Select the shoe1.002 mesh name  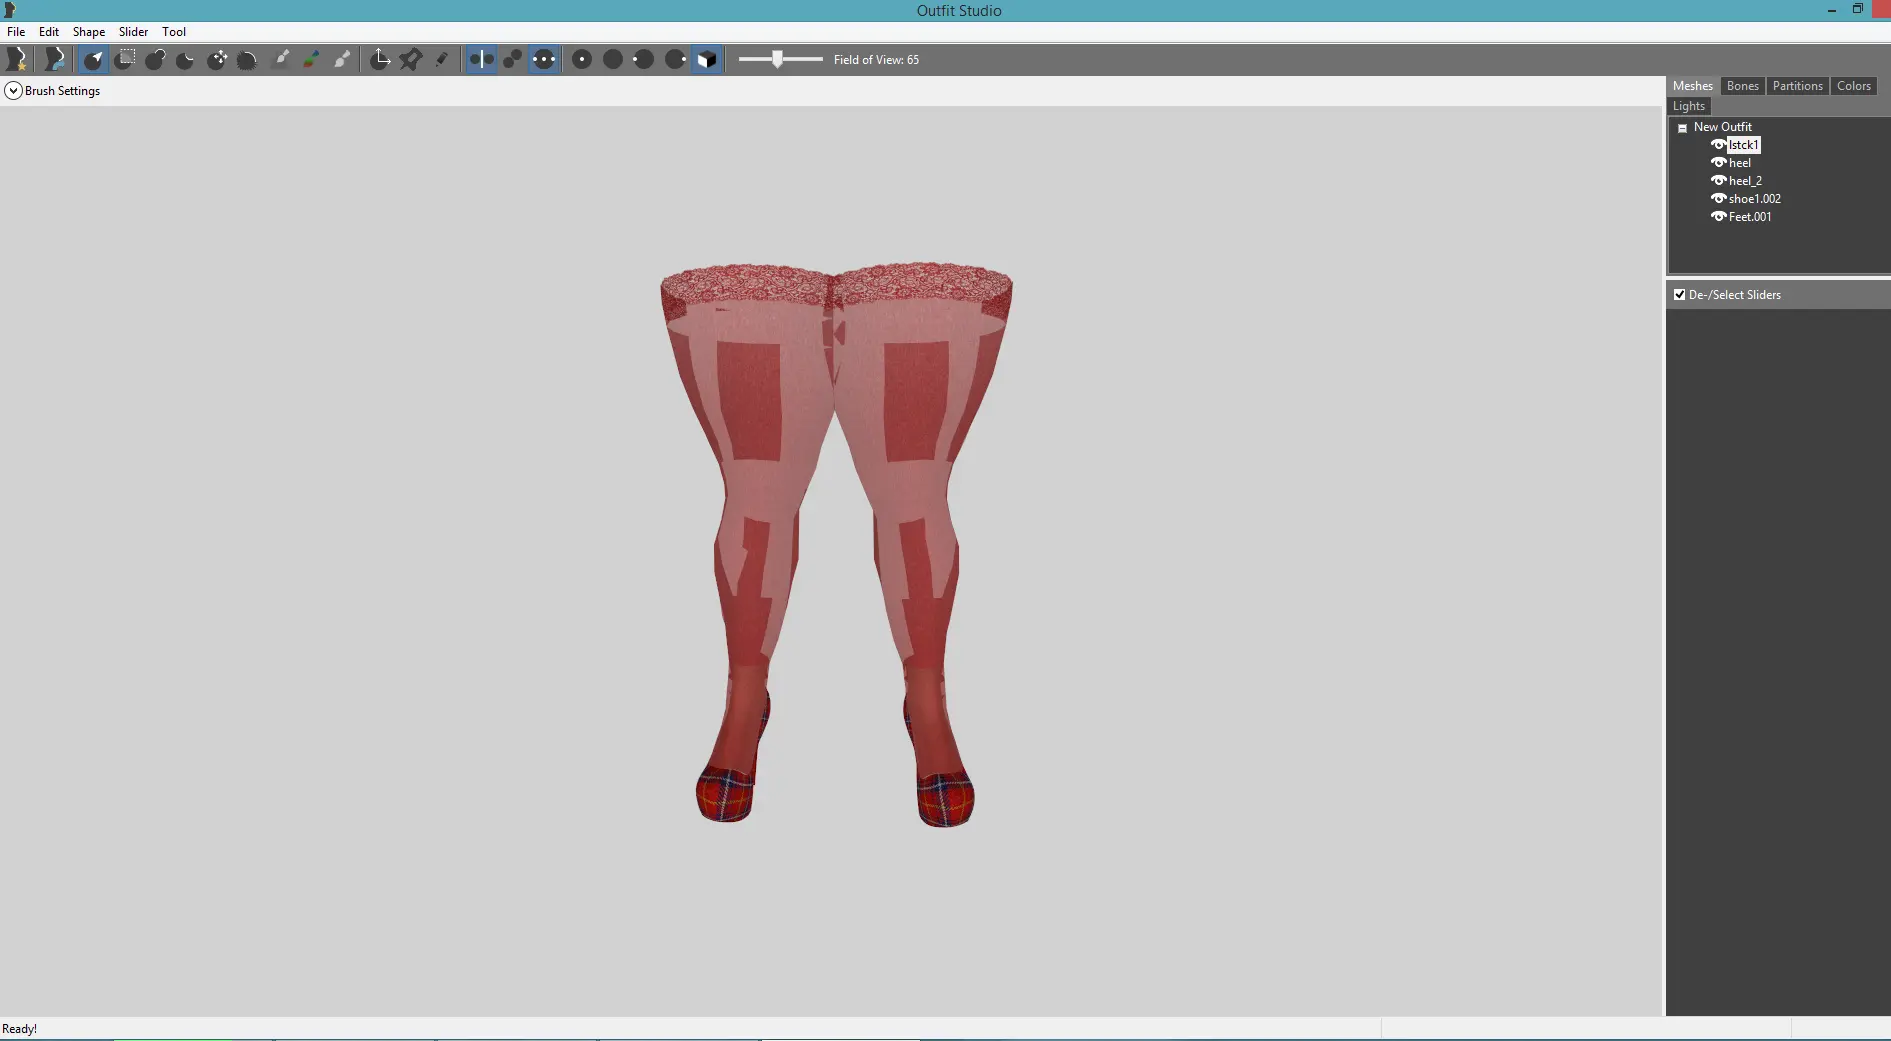tap(1754, 199)
